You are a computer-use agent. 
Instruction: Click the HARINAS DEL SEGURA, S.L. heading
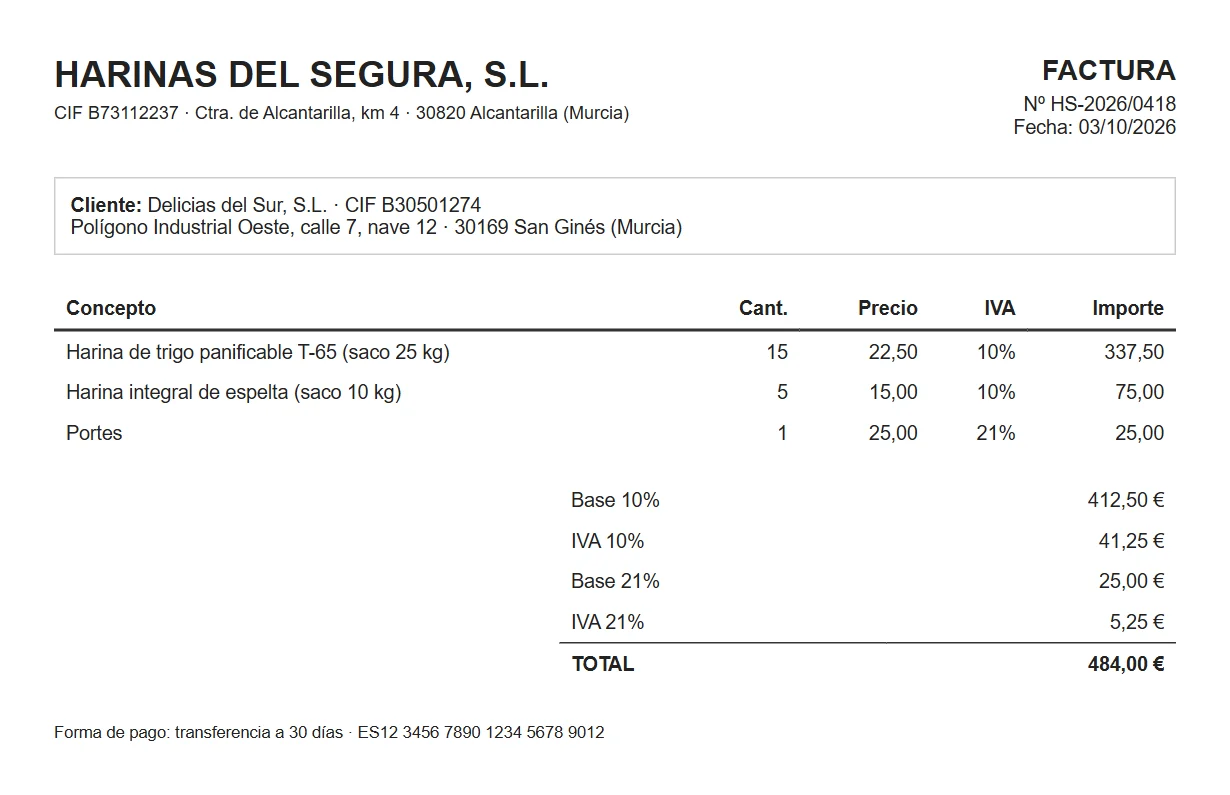[x=301, y=75]
